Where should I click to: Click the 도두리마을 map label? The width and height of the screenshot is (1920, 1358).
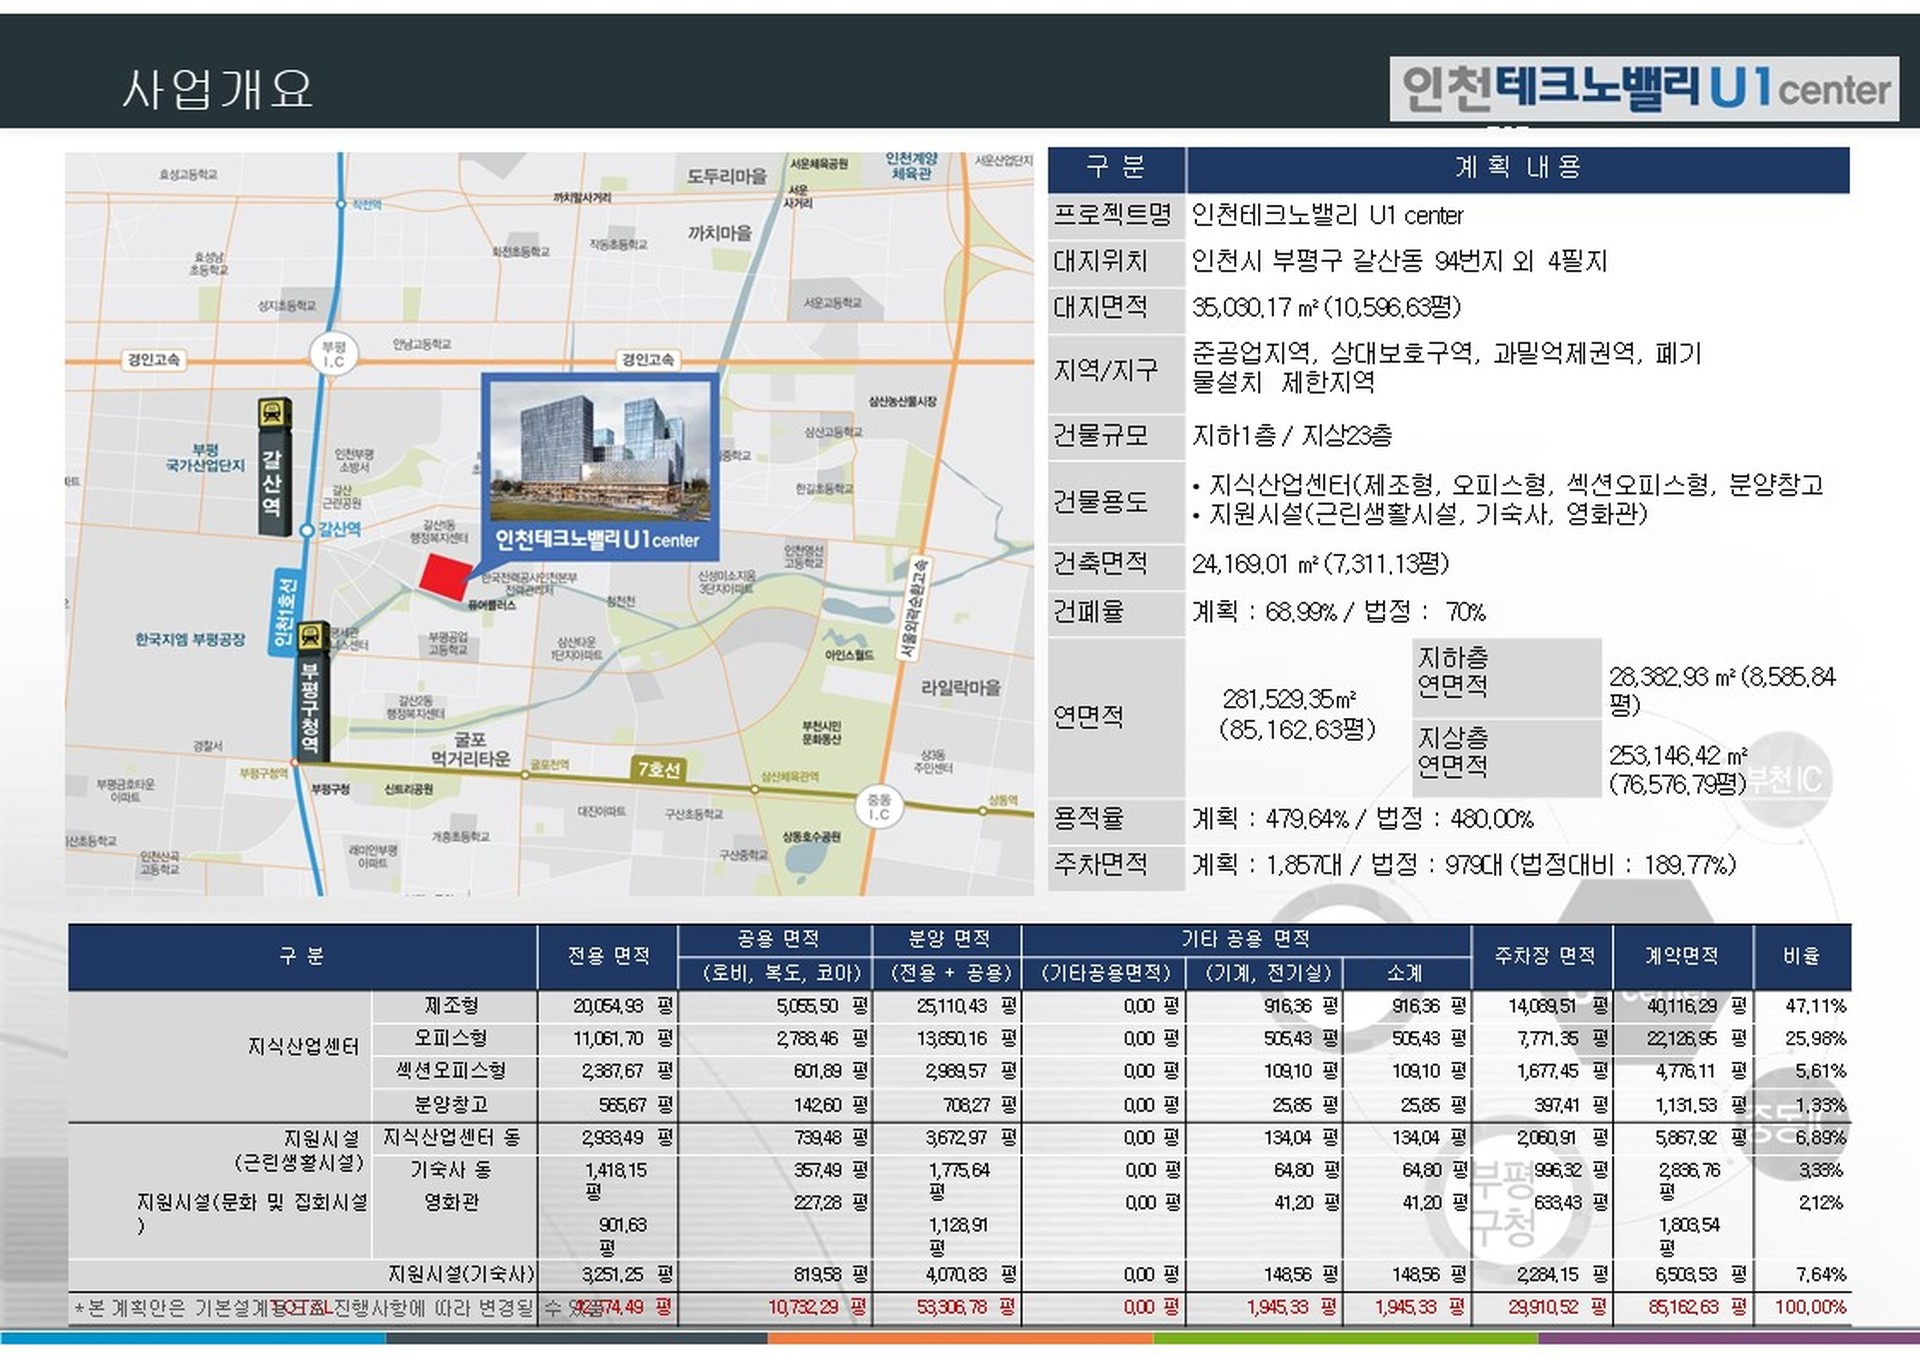(726, 177)
